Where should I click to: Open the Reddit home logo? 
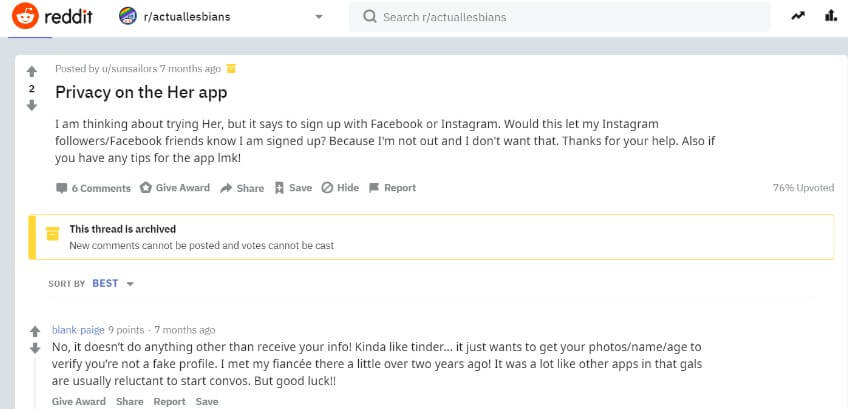pos(52,16)
